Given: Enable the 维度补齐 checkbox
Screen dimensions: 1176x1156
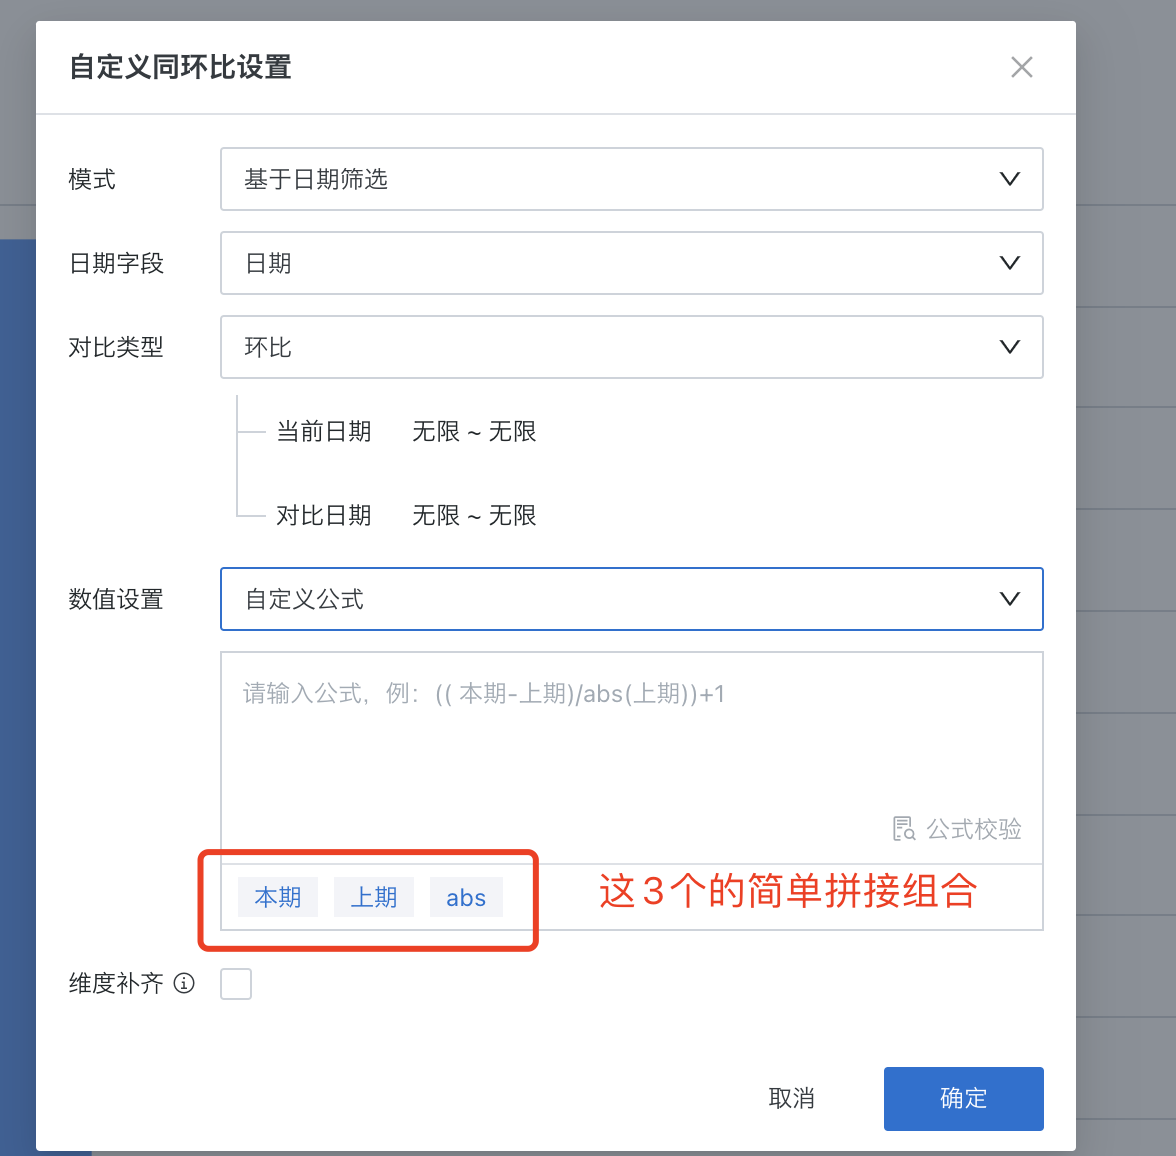Looking at the screenshot, I should coord(236,983).
